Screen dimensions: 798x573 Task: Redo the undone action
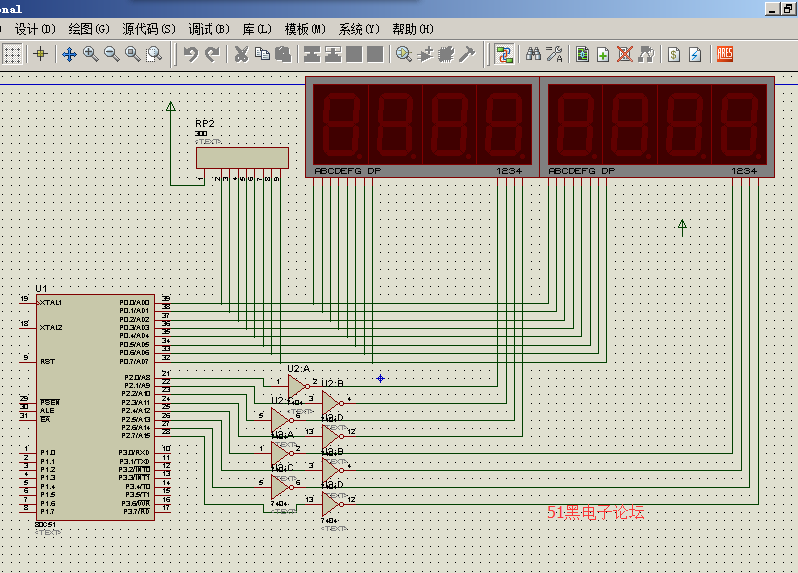212,54
